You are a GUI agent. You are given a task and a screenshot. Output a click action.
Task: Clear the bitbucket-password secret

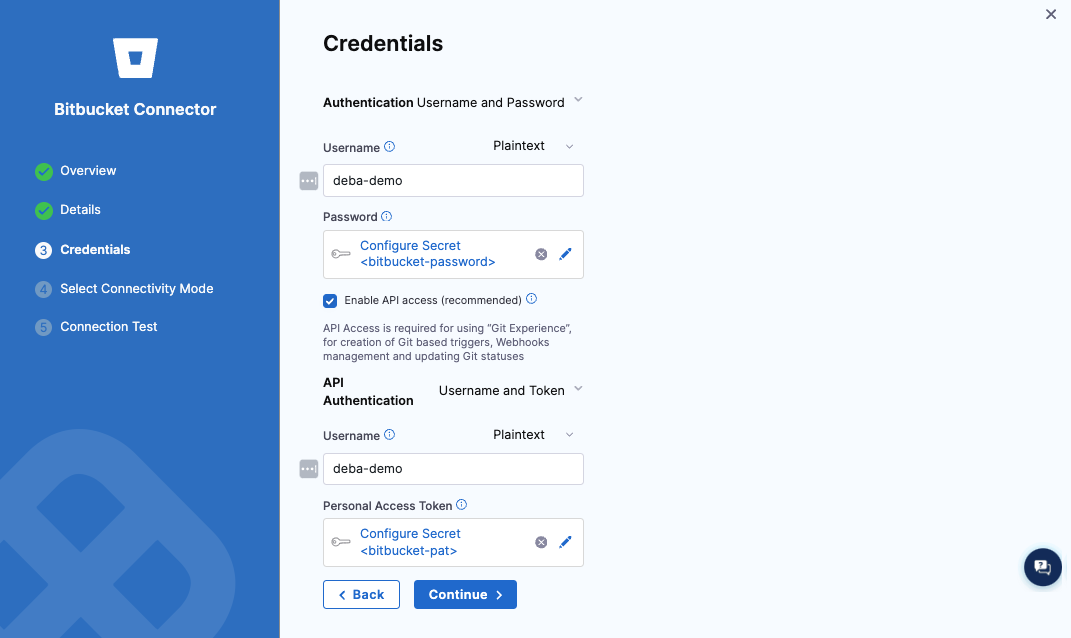click(541, 254)
